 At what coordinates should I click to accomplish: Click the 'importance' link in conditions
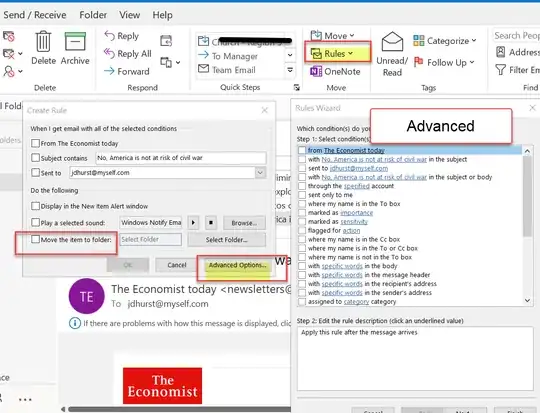point(356,213)
